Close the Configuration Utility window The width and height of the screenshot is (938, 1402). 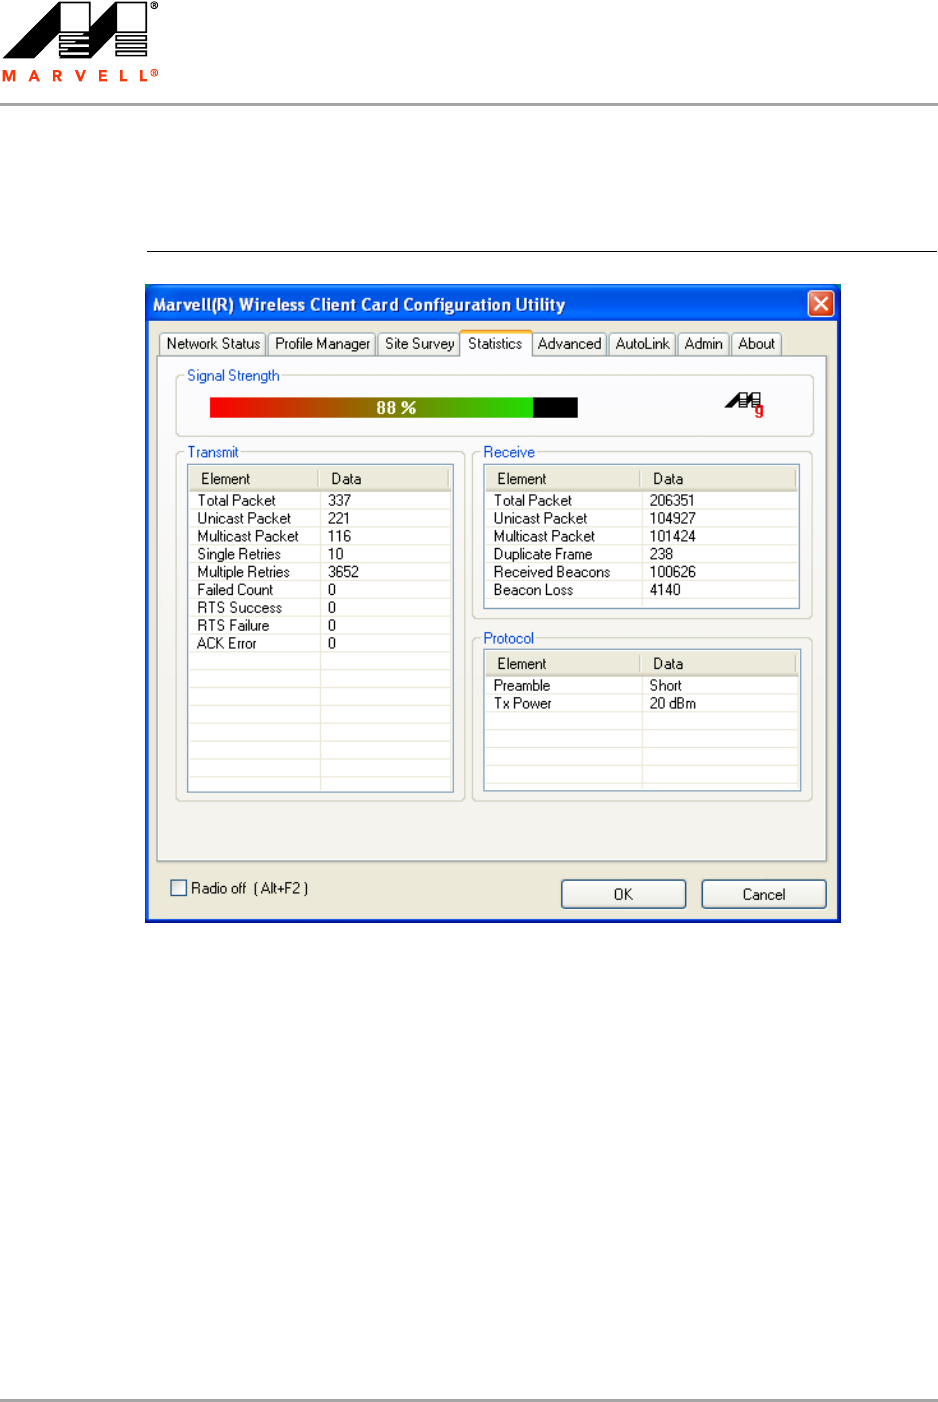click(821, 304)
